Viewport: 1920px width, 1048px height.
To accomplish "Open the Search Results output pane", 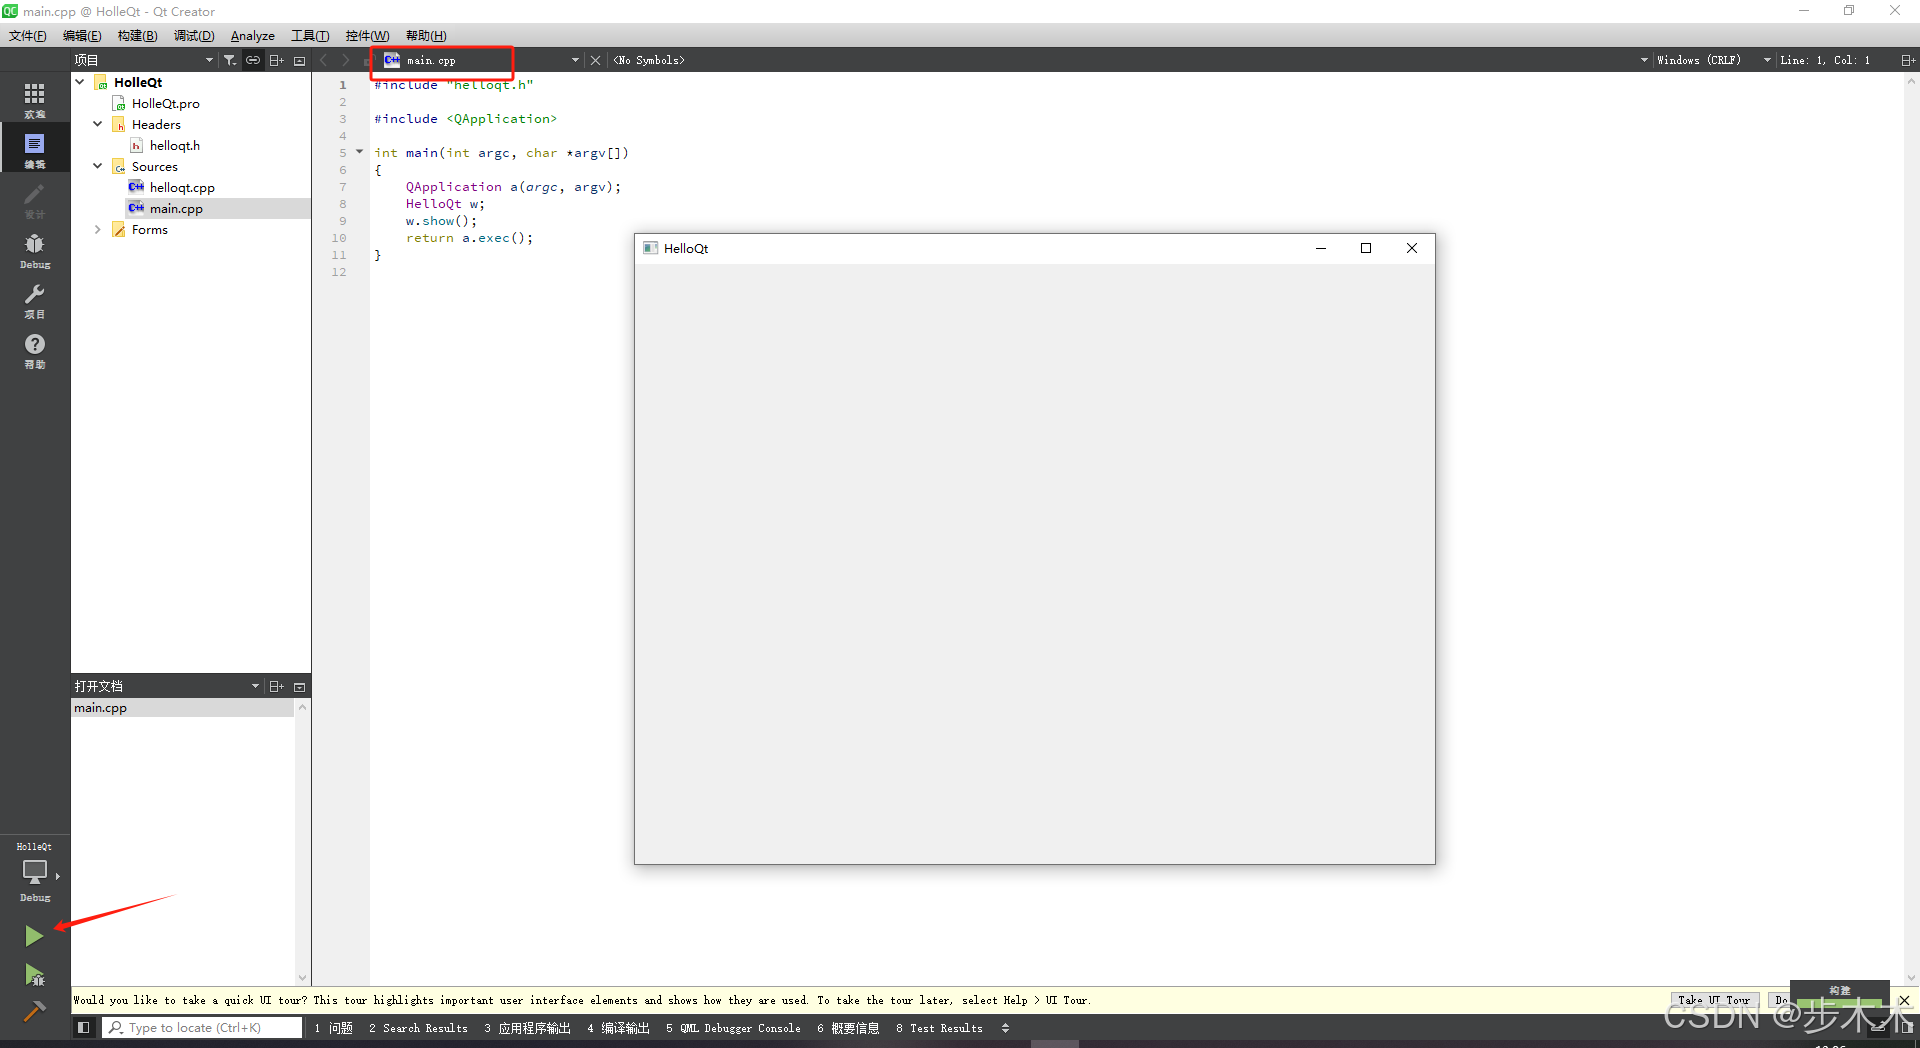I will pos(418,1028).
